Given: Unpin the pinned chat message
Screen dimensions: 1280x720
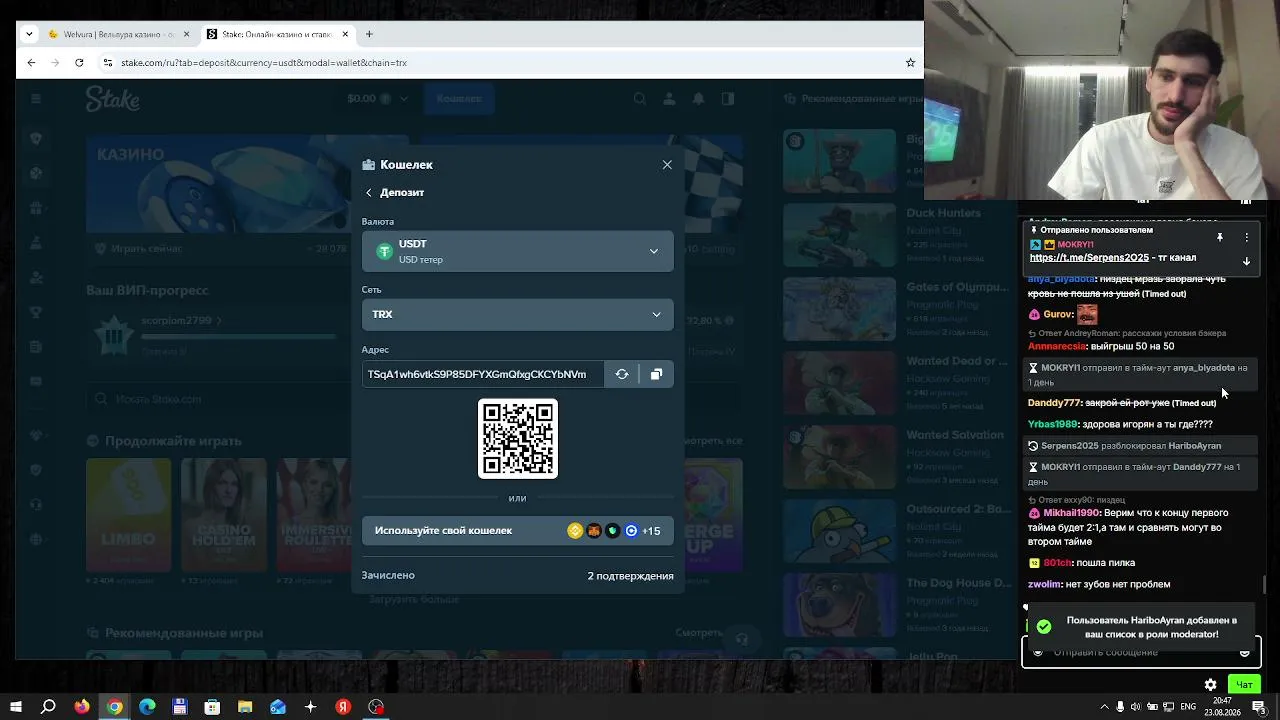Looking at the screenshot, I should coord(1219,238).
